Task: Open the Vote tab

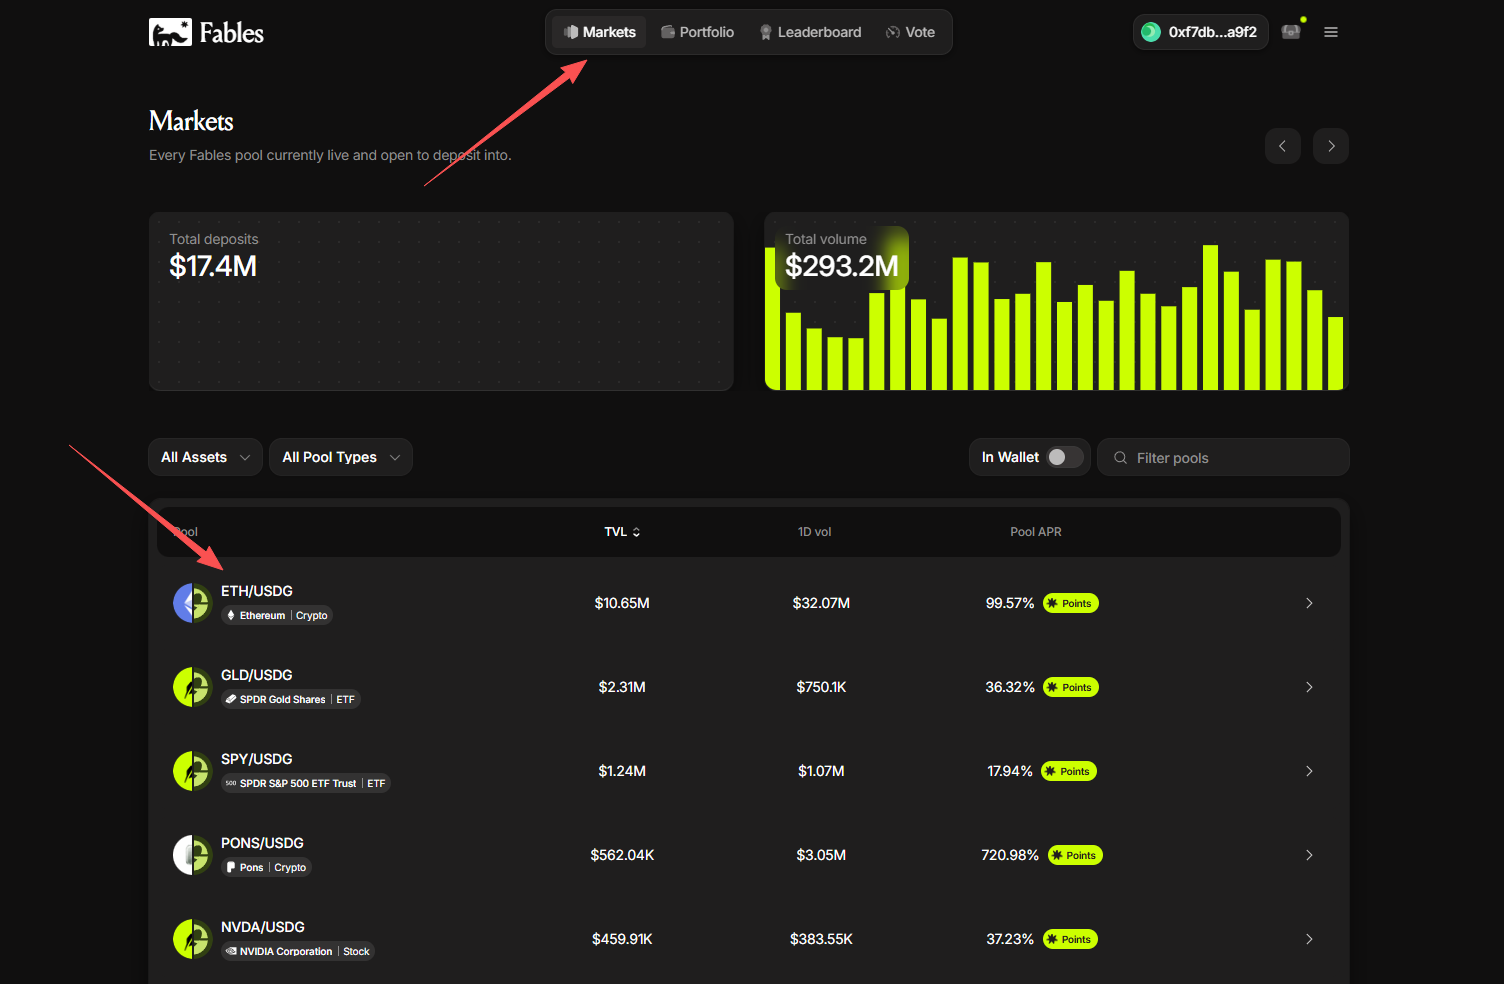Action: (910, 32)
